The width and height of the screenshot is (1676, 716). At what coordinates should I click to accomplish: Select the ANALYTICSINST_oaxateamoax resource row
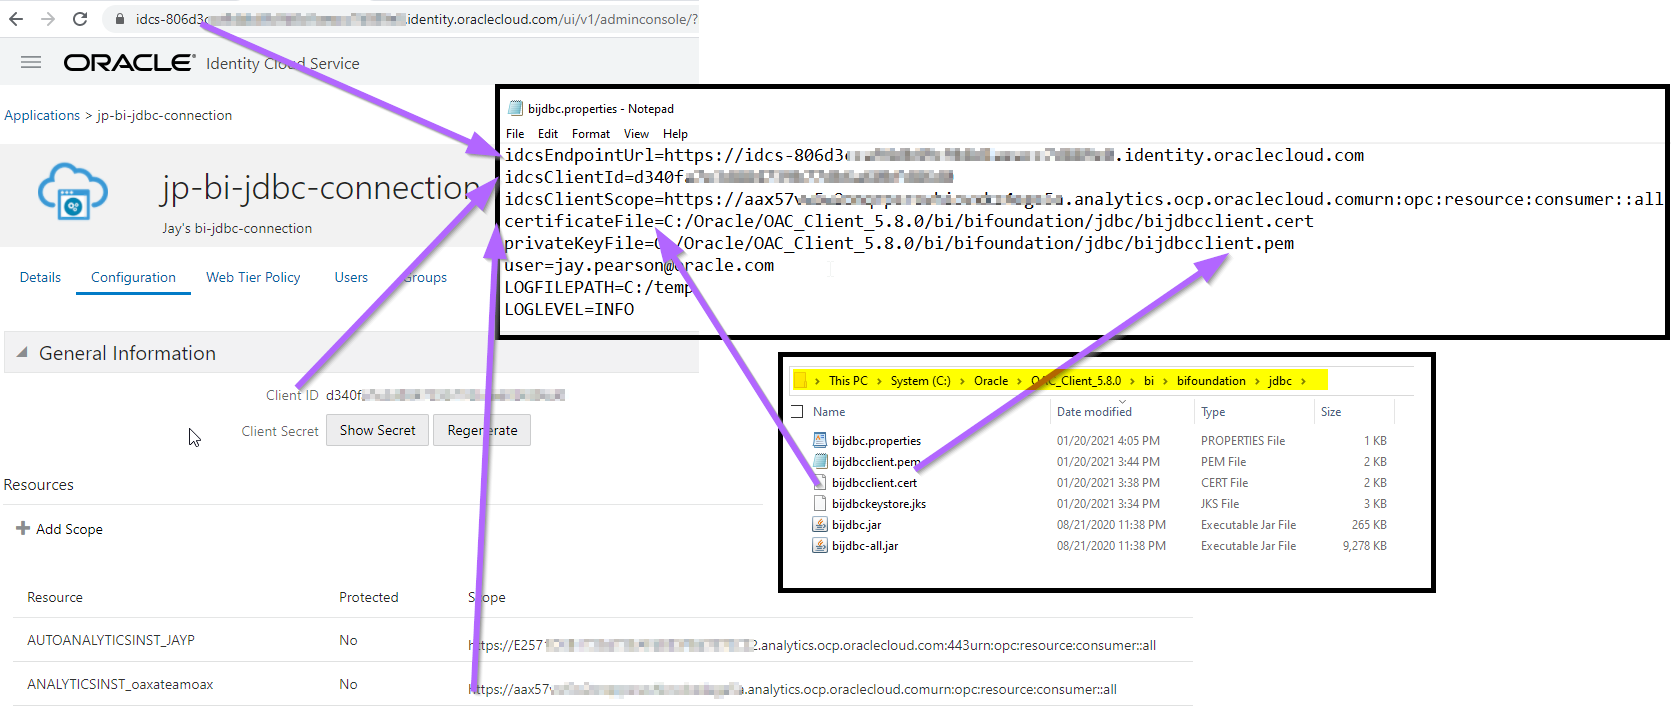click(602, 684)
